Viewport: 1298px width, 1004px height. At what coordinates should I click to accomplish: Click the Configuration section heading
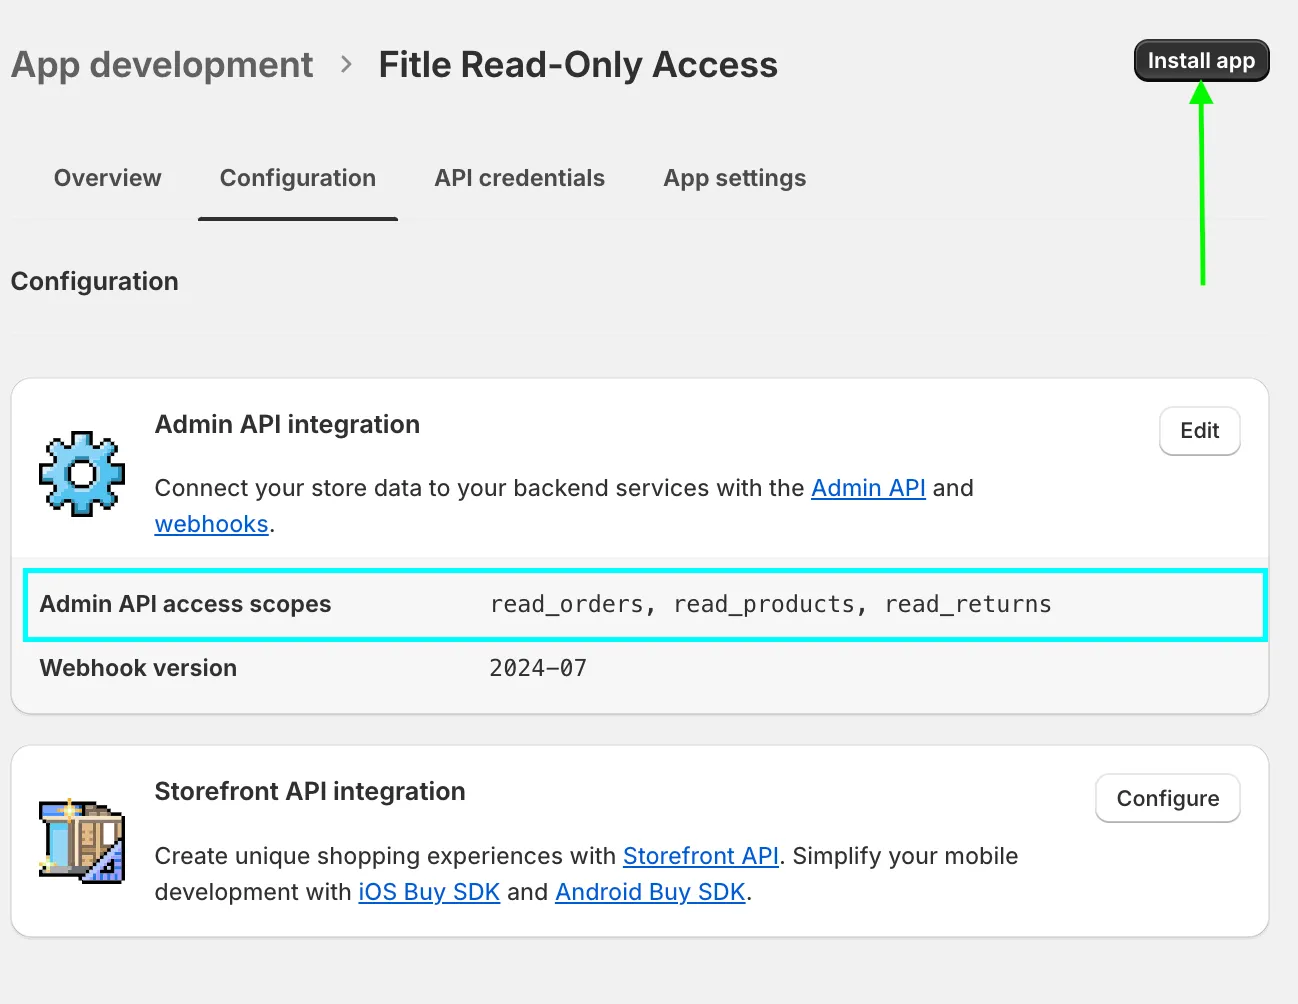pyautogui.click(x=95, y=282)
